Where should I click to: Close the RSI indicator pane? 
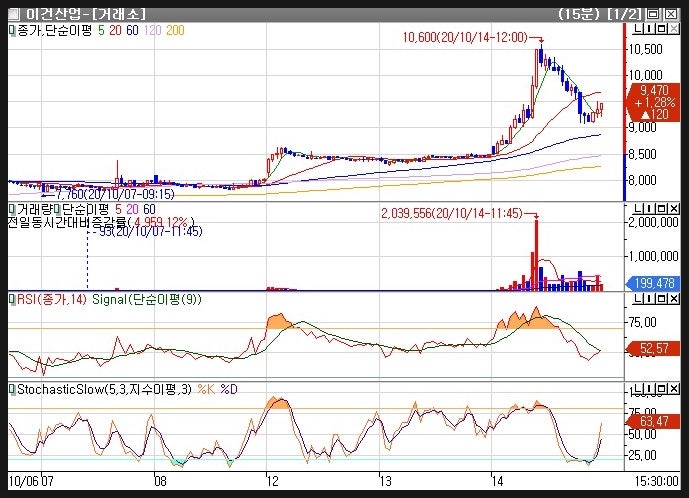coord(674,299)
